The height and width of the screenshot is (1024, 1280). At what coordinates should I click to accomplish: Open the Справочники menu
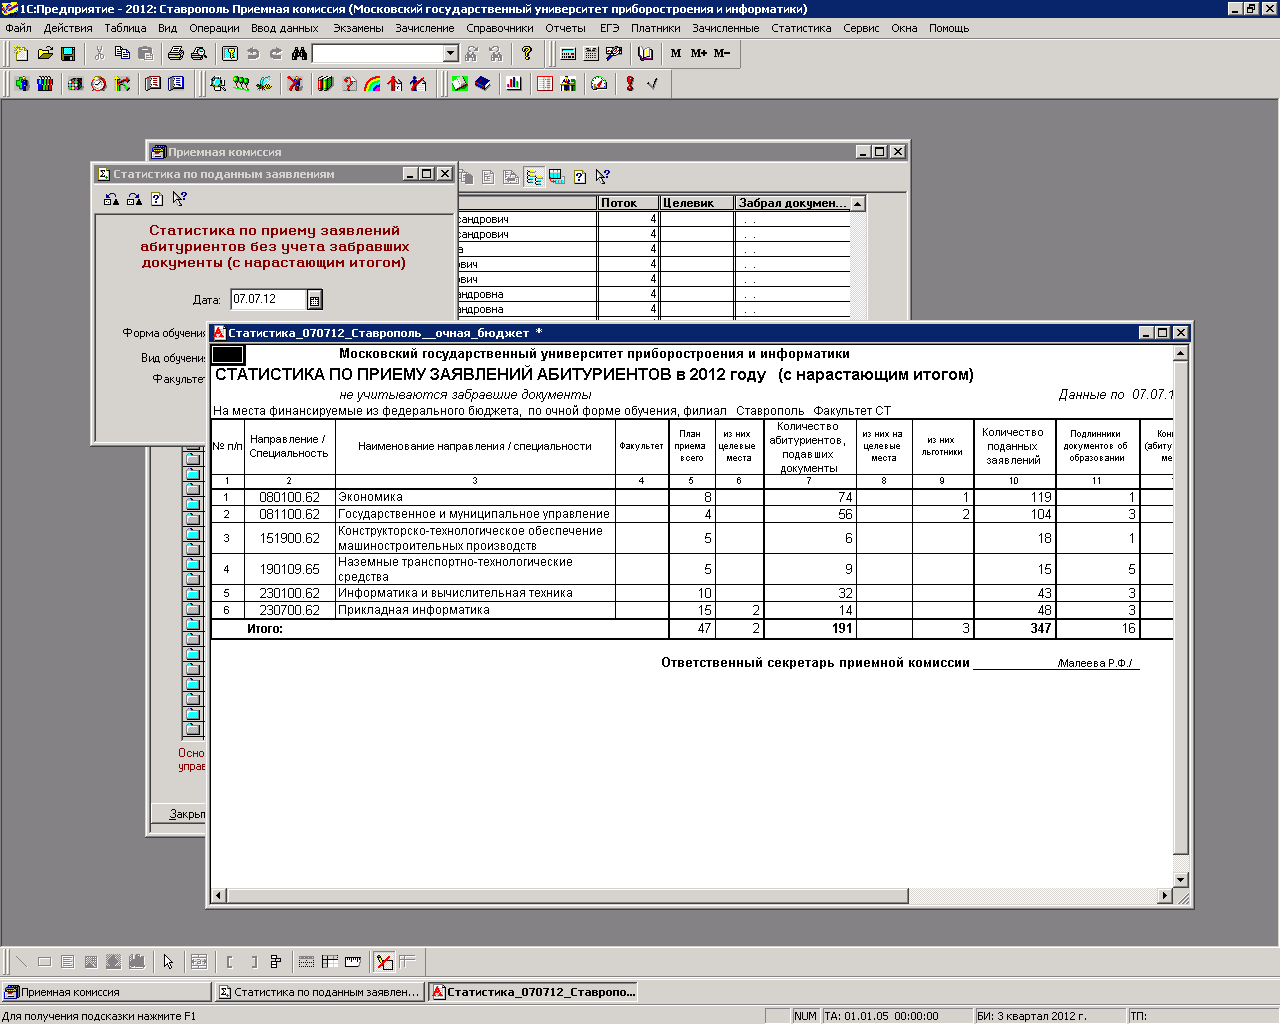coord(500,28)
